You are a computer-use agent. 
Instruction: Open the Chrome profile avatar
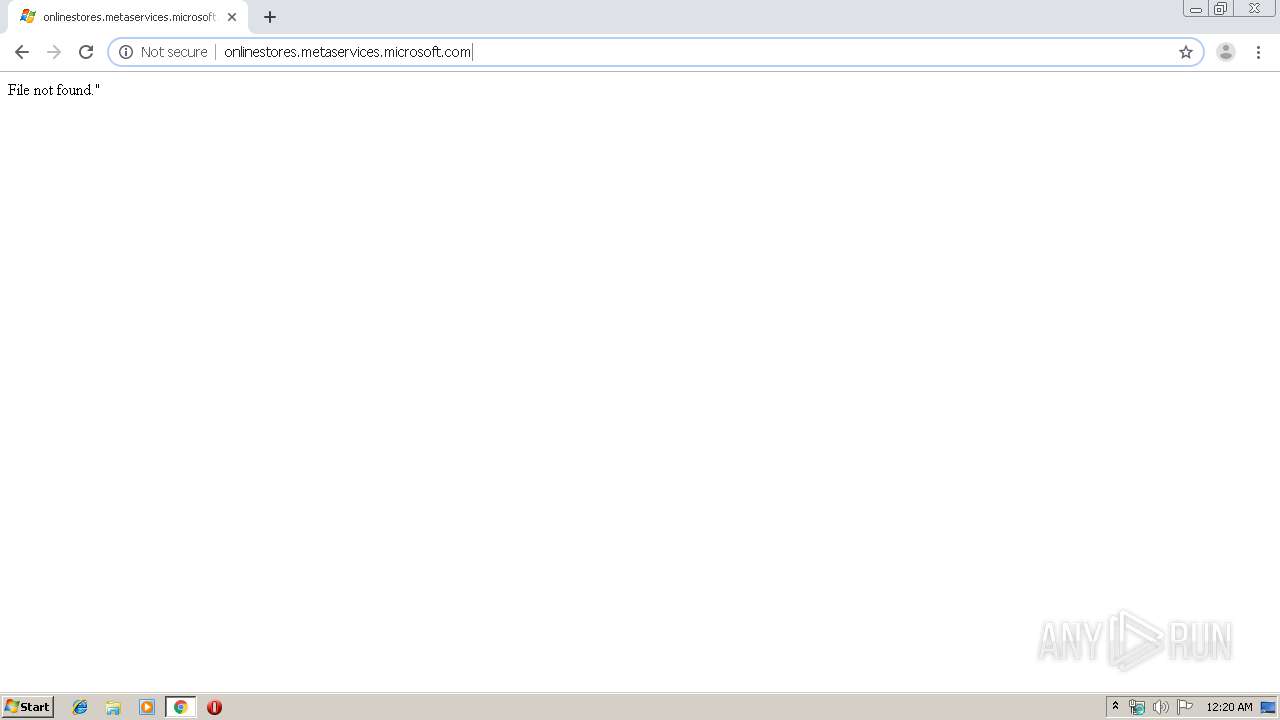pos(1226,52)
